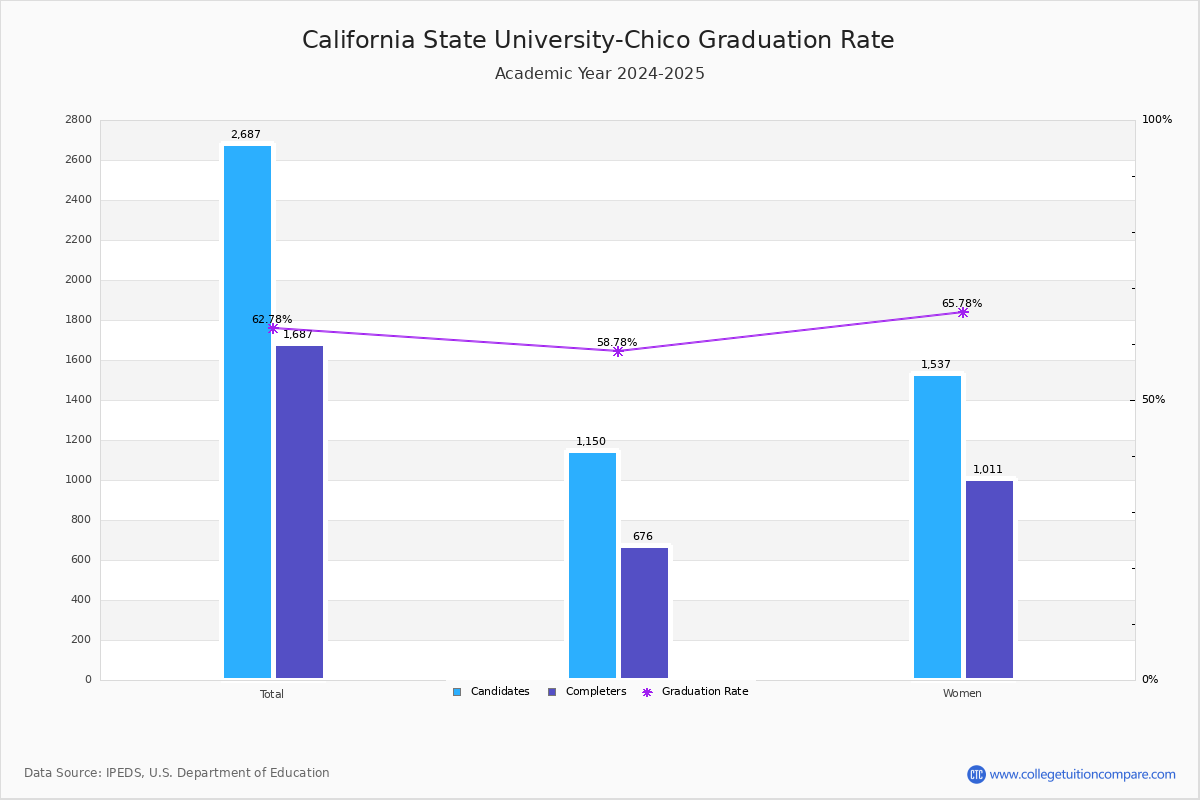The height and width of the screenshot is (800, 1200).
Task: Click the 58.78% graduation rate marker
Action: (x=617, y=351)
